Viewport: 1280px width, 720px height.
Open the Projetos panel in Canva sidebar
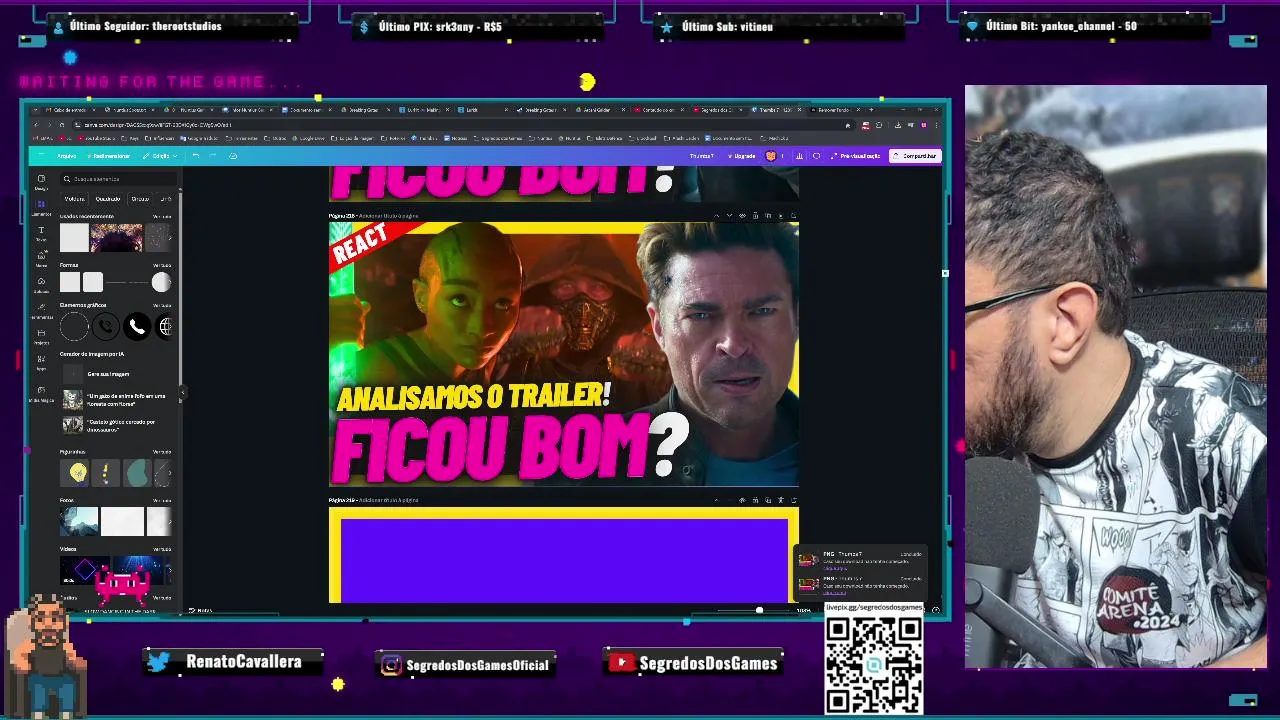[x=41, y=336]
